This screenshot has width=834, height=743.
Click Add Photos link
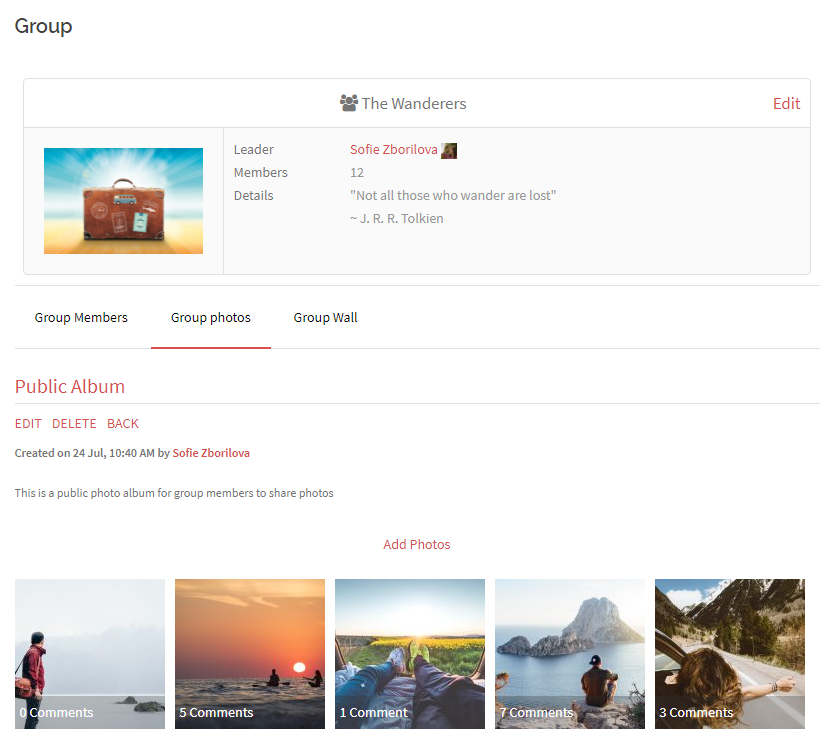point(417,545)
